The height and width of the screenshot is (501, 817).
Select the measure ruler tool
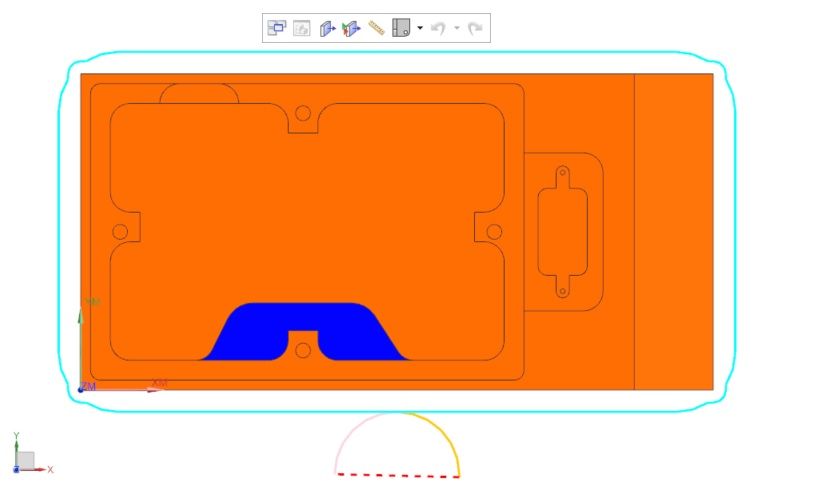click(376, 28)
